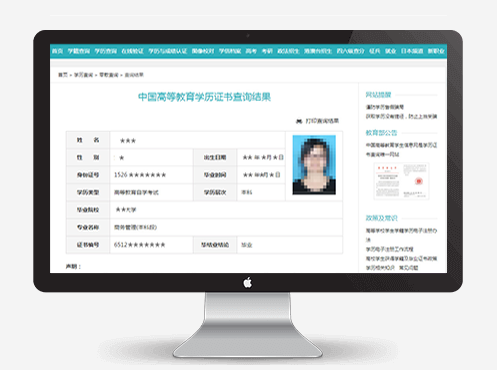Screen dimensions: 497x370
Task: Open the 征兵 navigation item
Action: [375, 51]
